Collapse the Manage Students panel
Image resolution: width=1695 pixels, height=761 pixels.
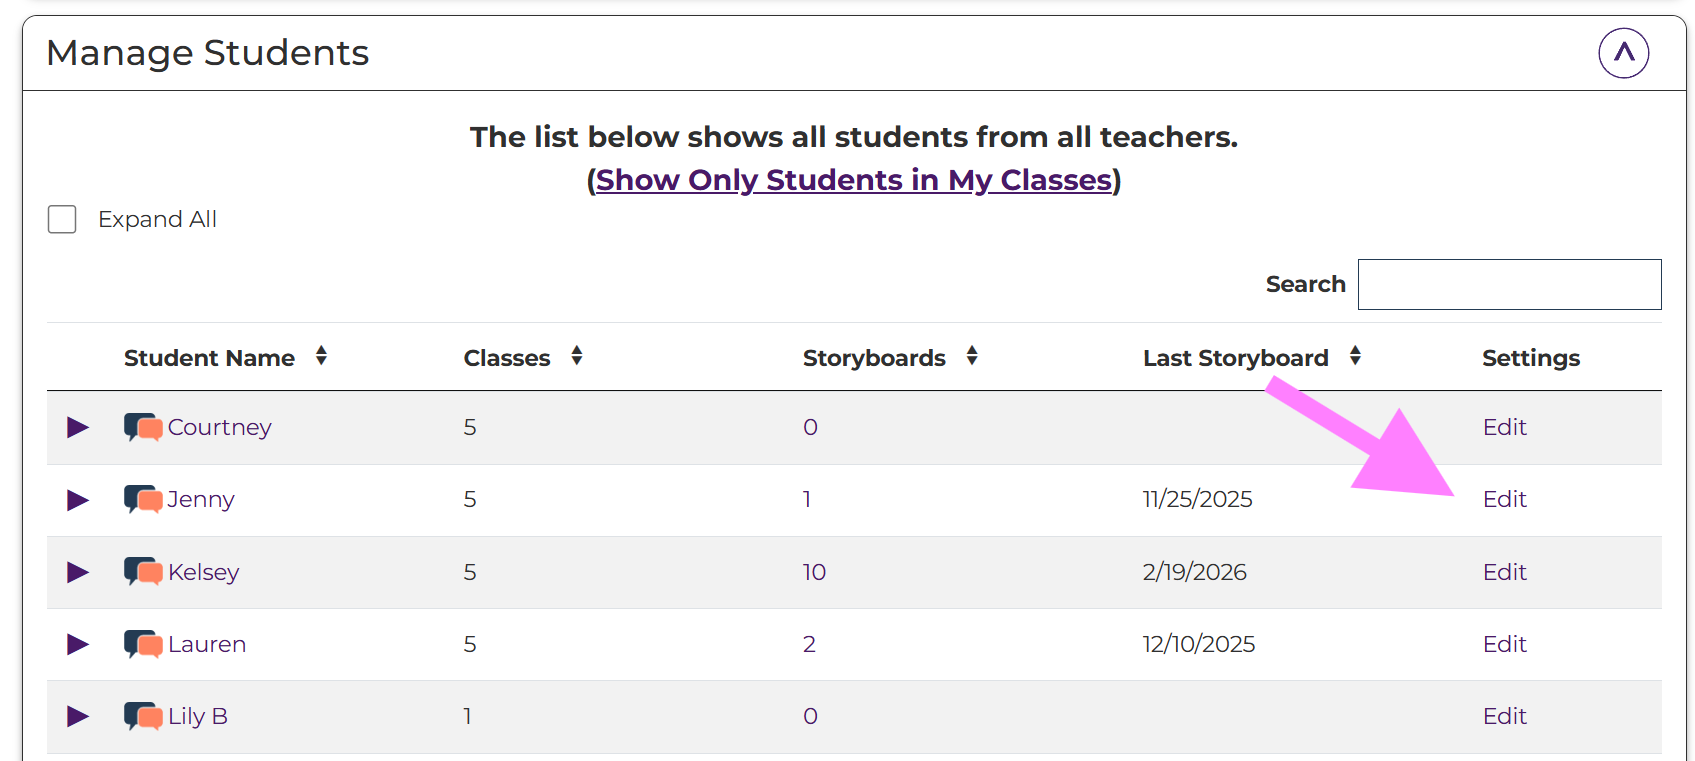1623,53
